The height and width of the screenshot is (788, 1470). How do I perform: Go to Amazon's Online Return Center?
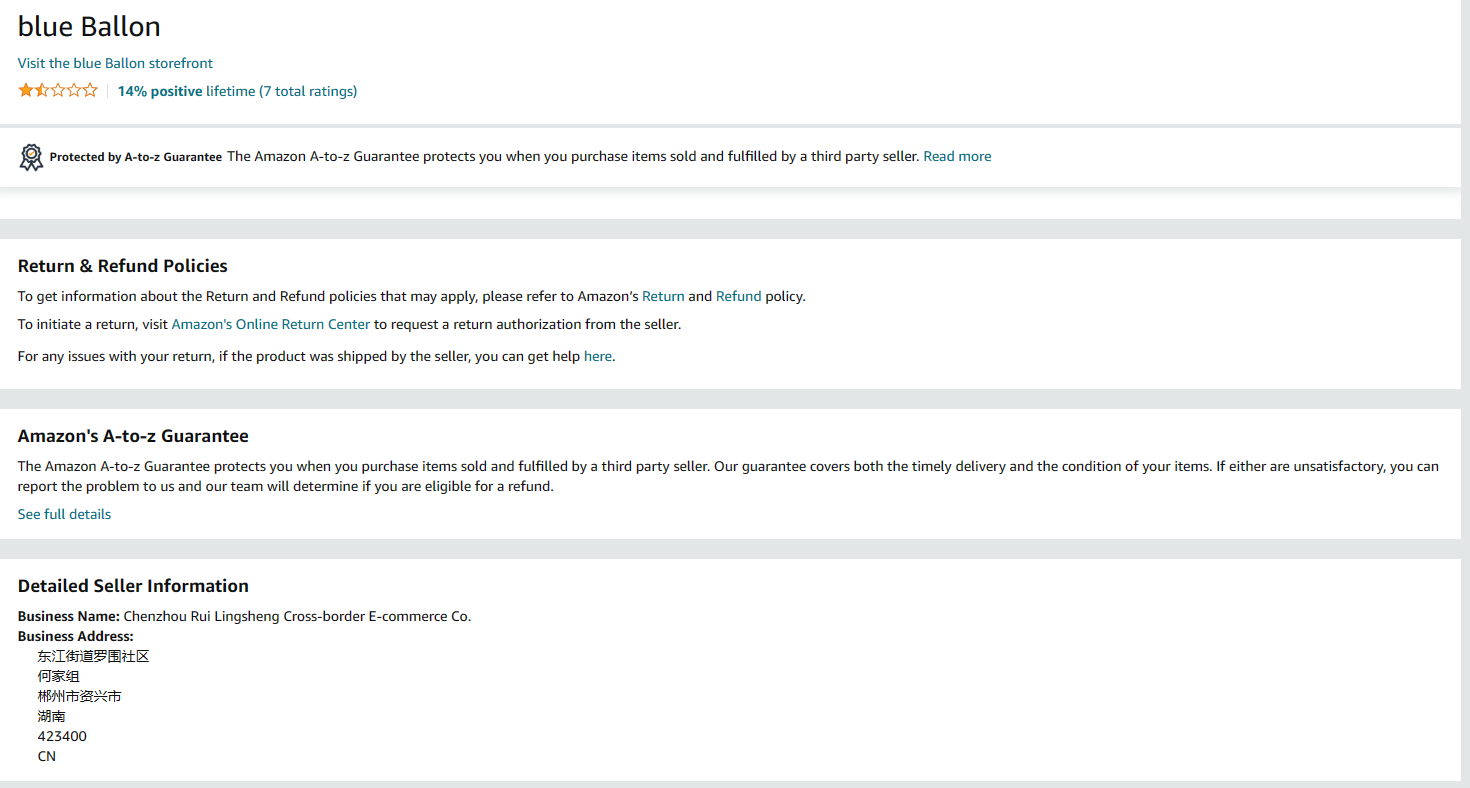271,324
